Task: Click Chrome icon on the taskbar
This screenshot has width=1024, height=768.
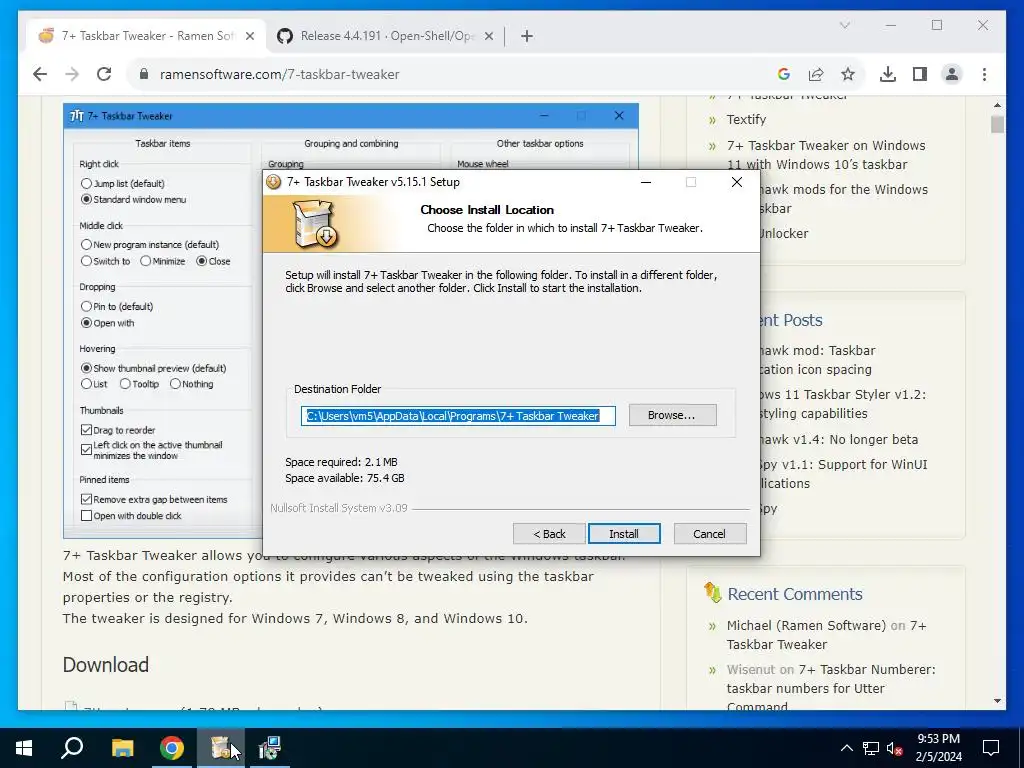Action: coord(172,748)
